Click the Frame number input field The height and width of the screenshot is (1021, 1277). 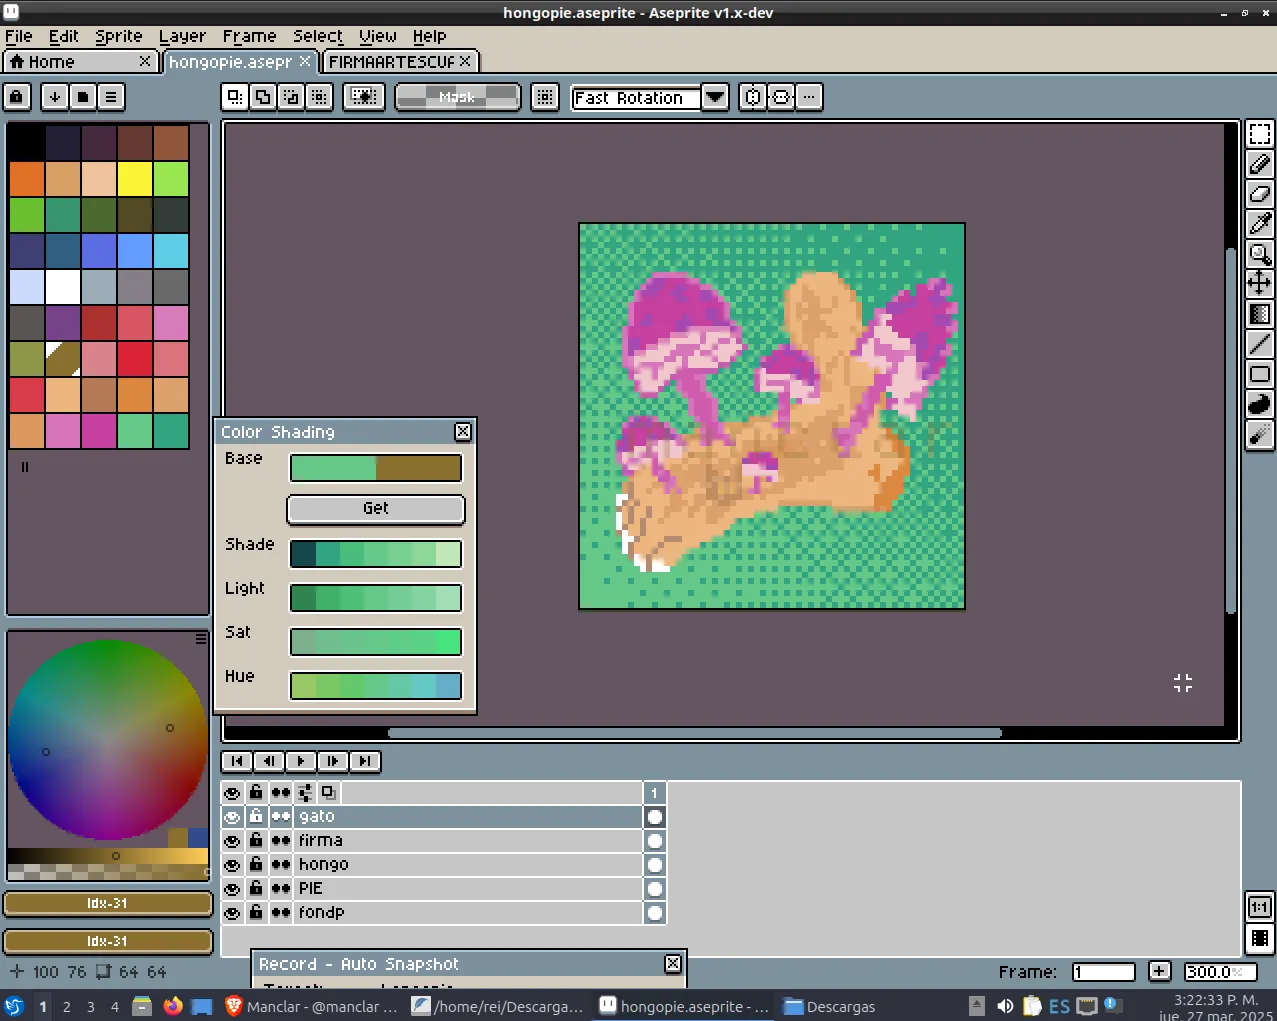(x=1104, y=972)
